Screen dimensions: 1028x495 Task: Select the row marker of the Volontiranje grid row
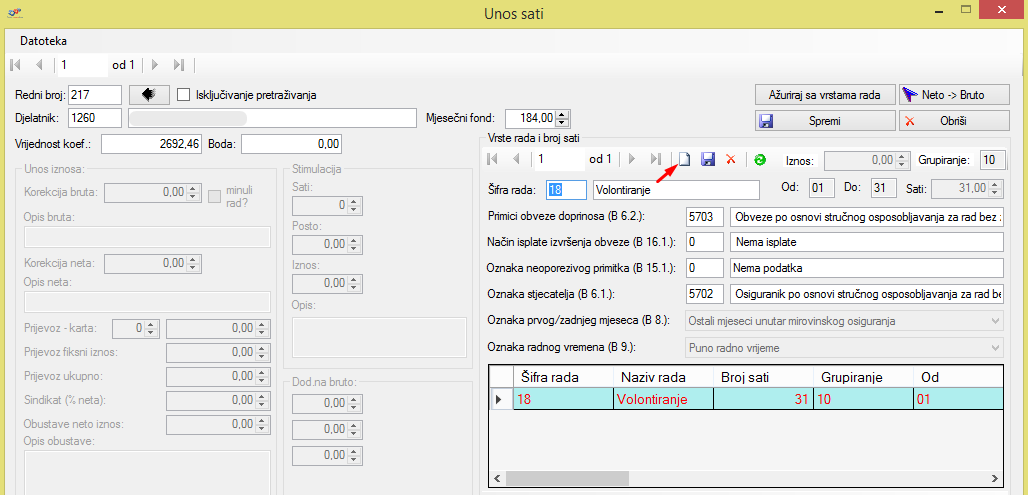click(499, 399)
